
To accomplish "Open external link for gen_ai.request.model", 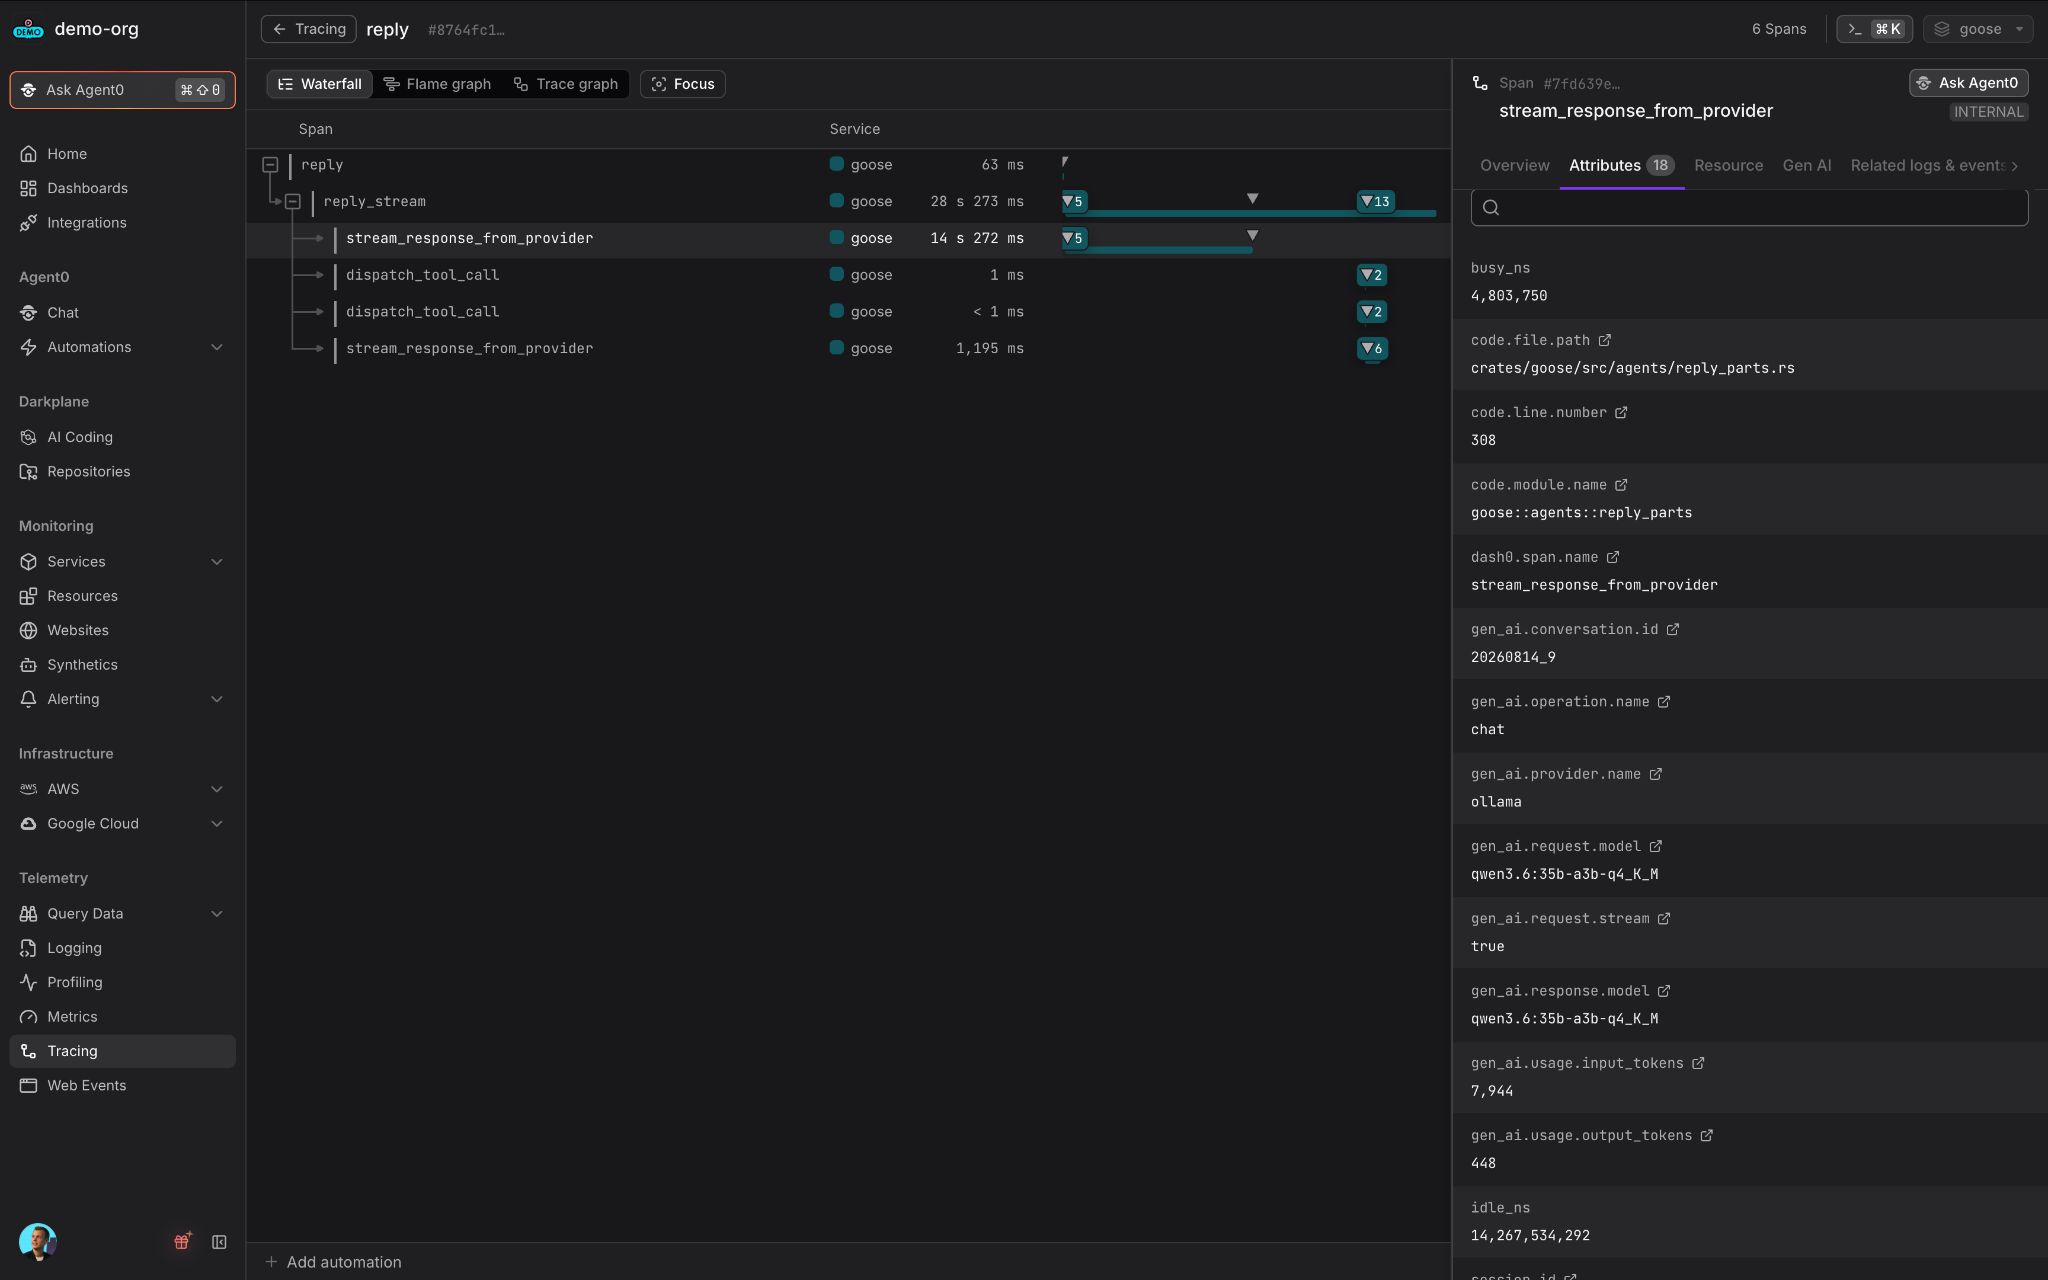I will tap(1656, 846).
